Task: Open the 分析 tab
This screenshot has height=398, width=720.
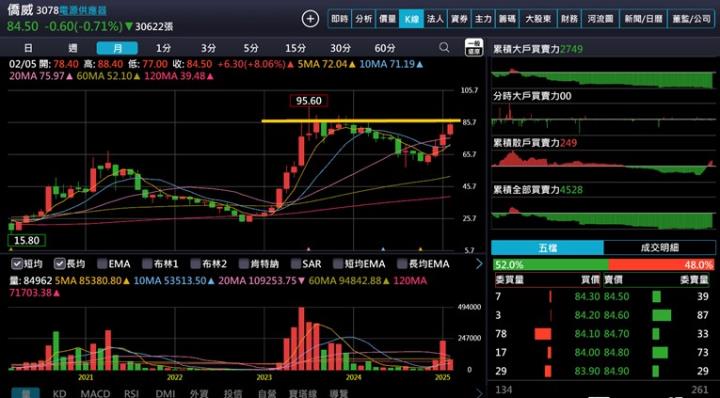Action: [363, 19]
